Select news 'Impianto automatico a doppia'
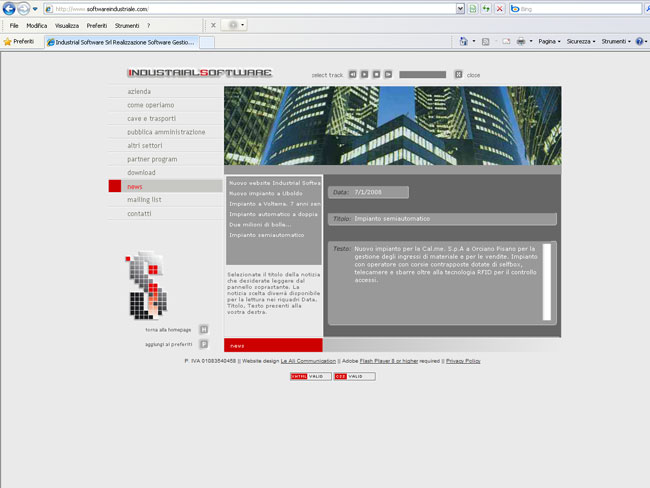 tap(274, 214)
